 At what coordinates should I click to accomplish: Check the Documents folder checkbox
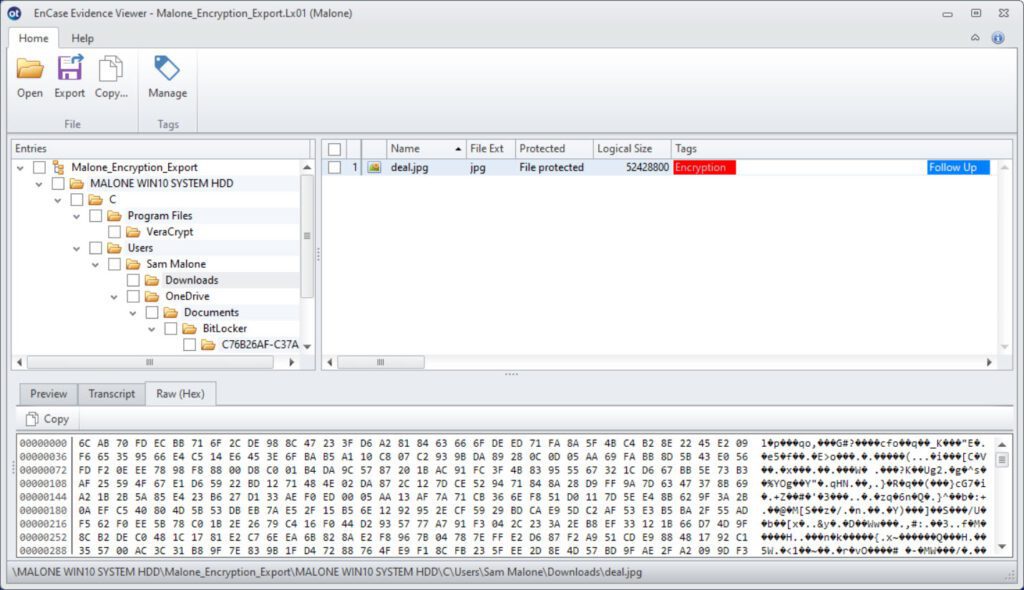pos(152,312)
